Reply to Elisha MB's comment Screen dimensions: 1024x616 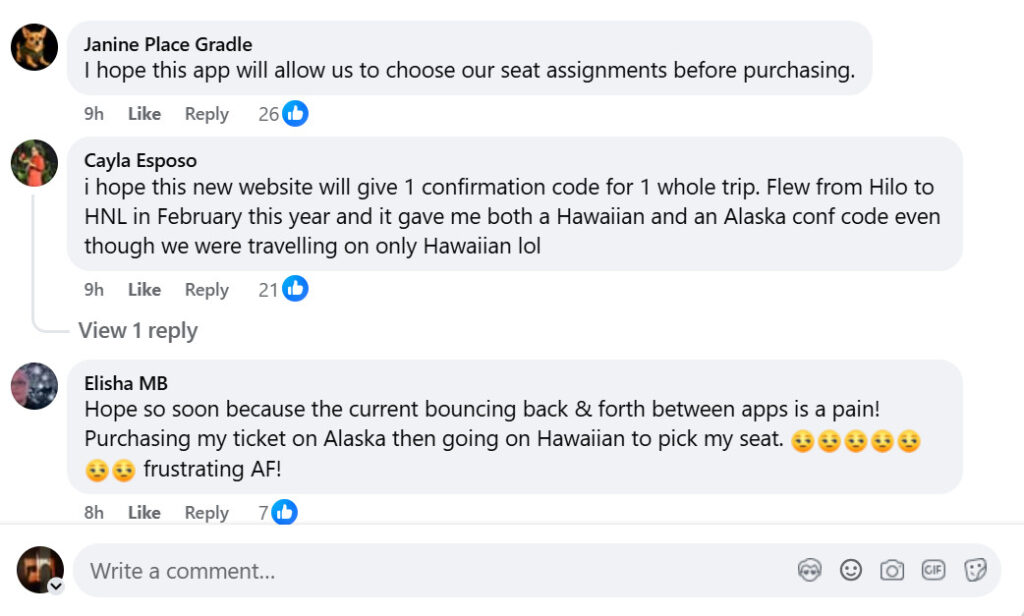(x=207, y=512)
